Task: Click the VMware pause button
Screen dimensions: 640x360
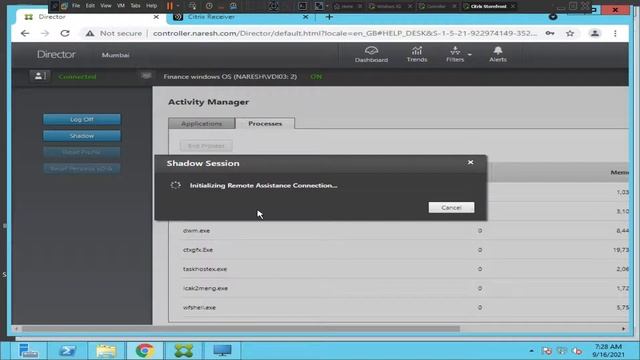Action: pyautogui.click(x=170, y=6)
